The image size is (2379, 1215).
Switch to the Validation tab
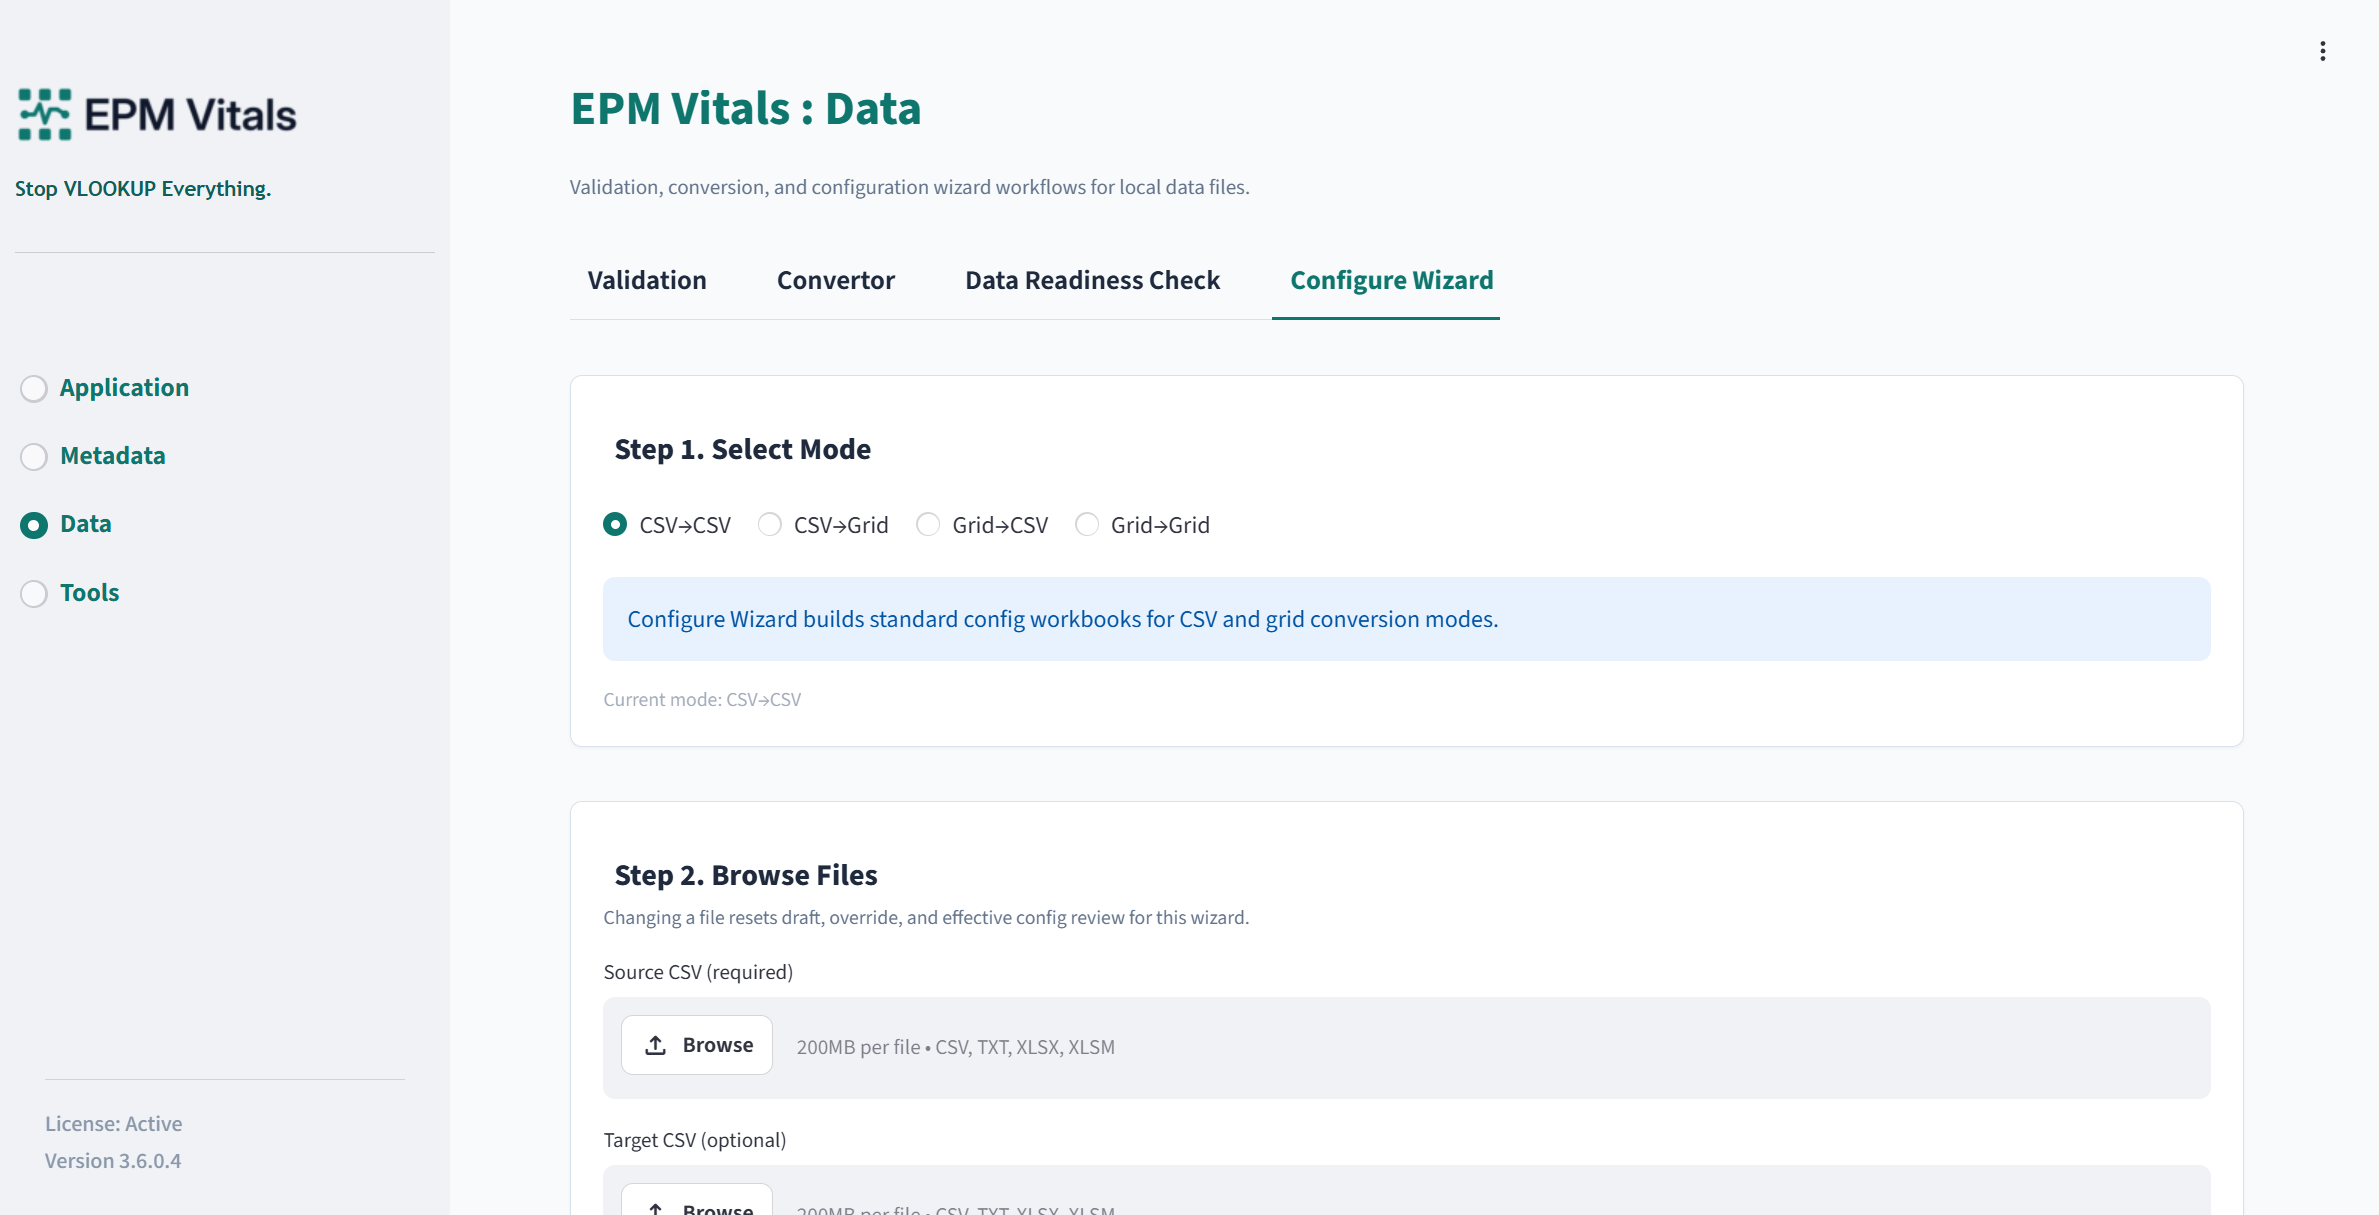pos(647,280)
